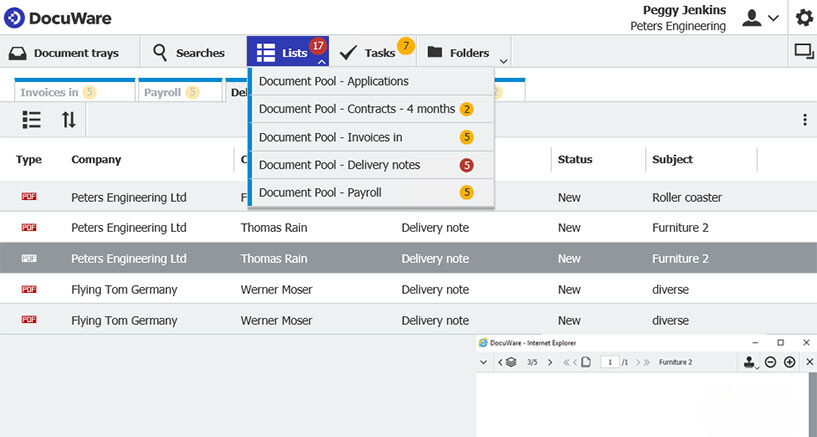Go to the next document in the viewer
The height and width of the screenshot is (437, 817).
(550, 362)
